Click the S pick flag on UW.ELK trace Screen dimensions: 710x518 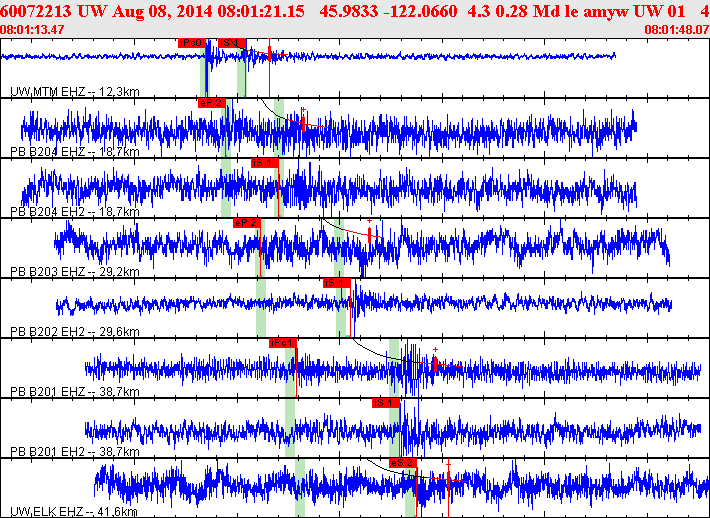(x=402, y=463)
